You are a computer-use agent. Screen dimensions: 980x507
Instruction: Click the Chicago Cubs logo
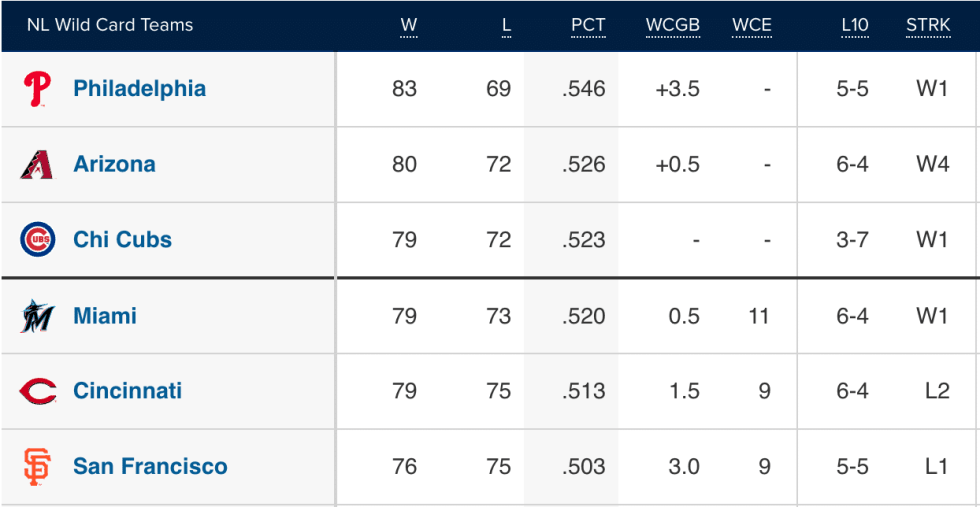click(38, 240)
